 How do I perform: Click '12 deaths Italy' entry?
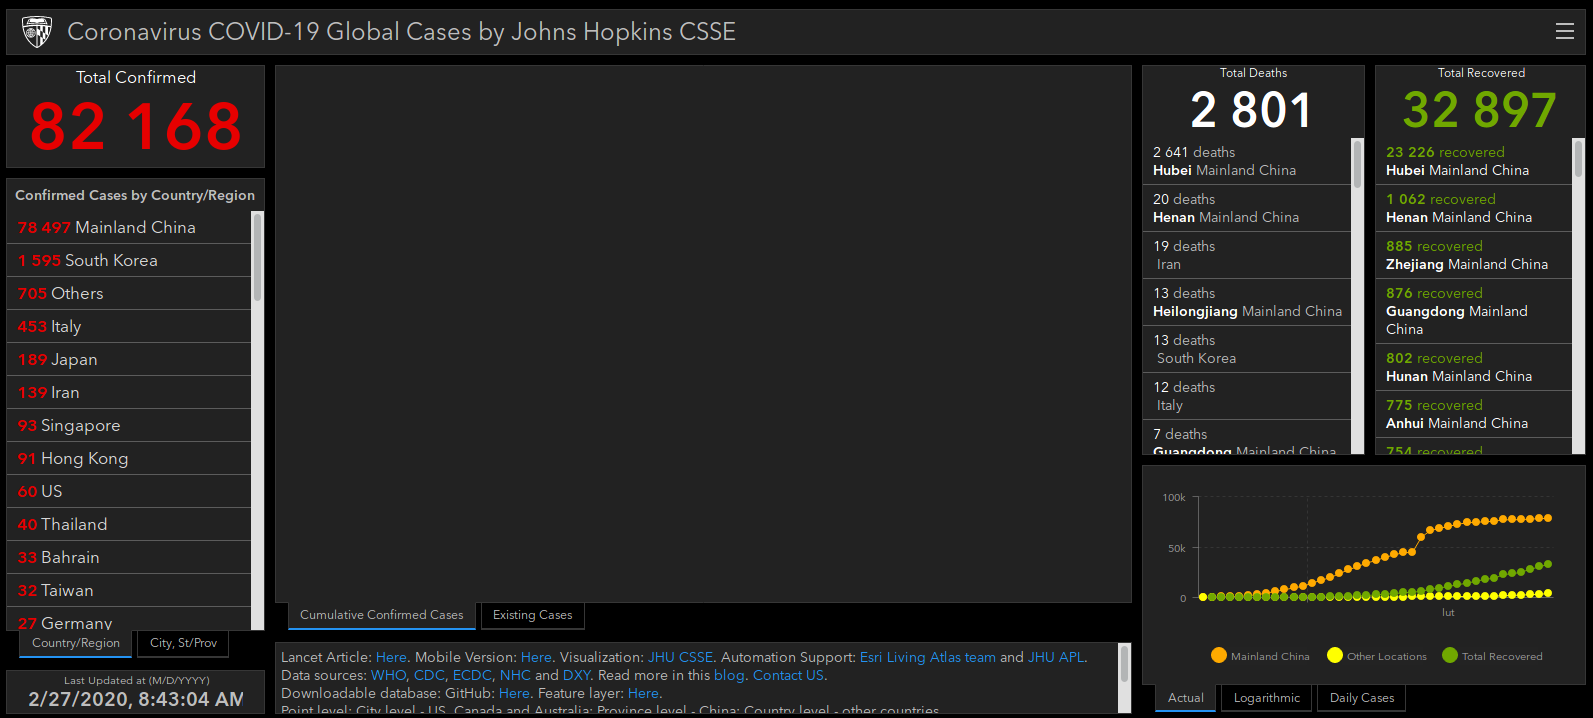1248,396
